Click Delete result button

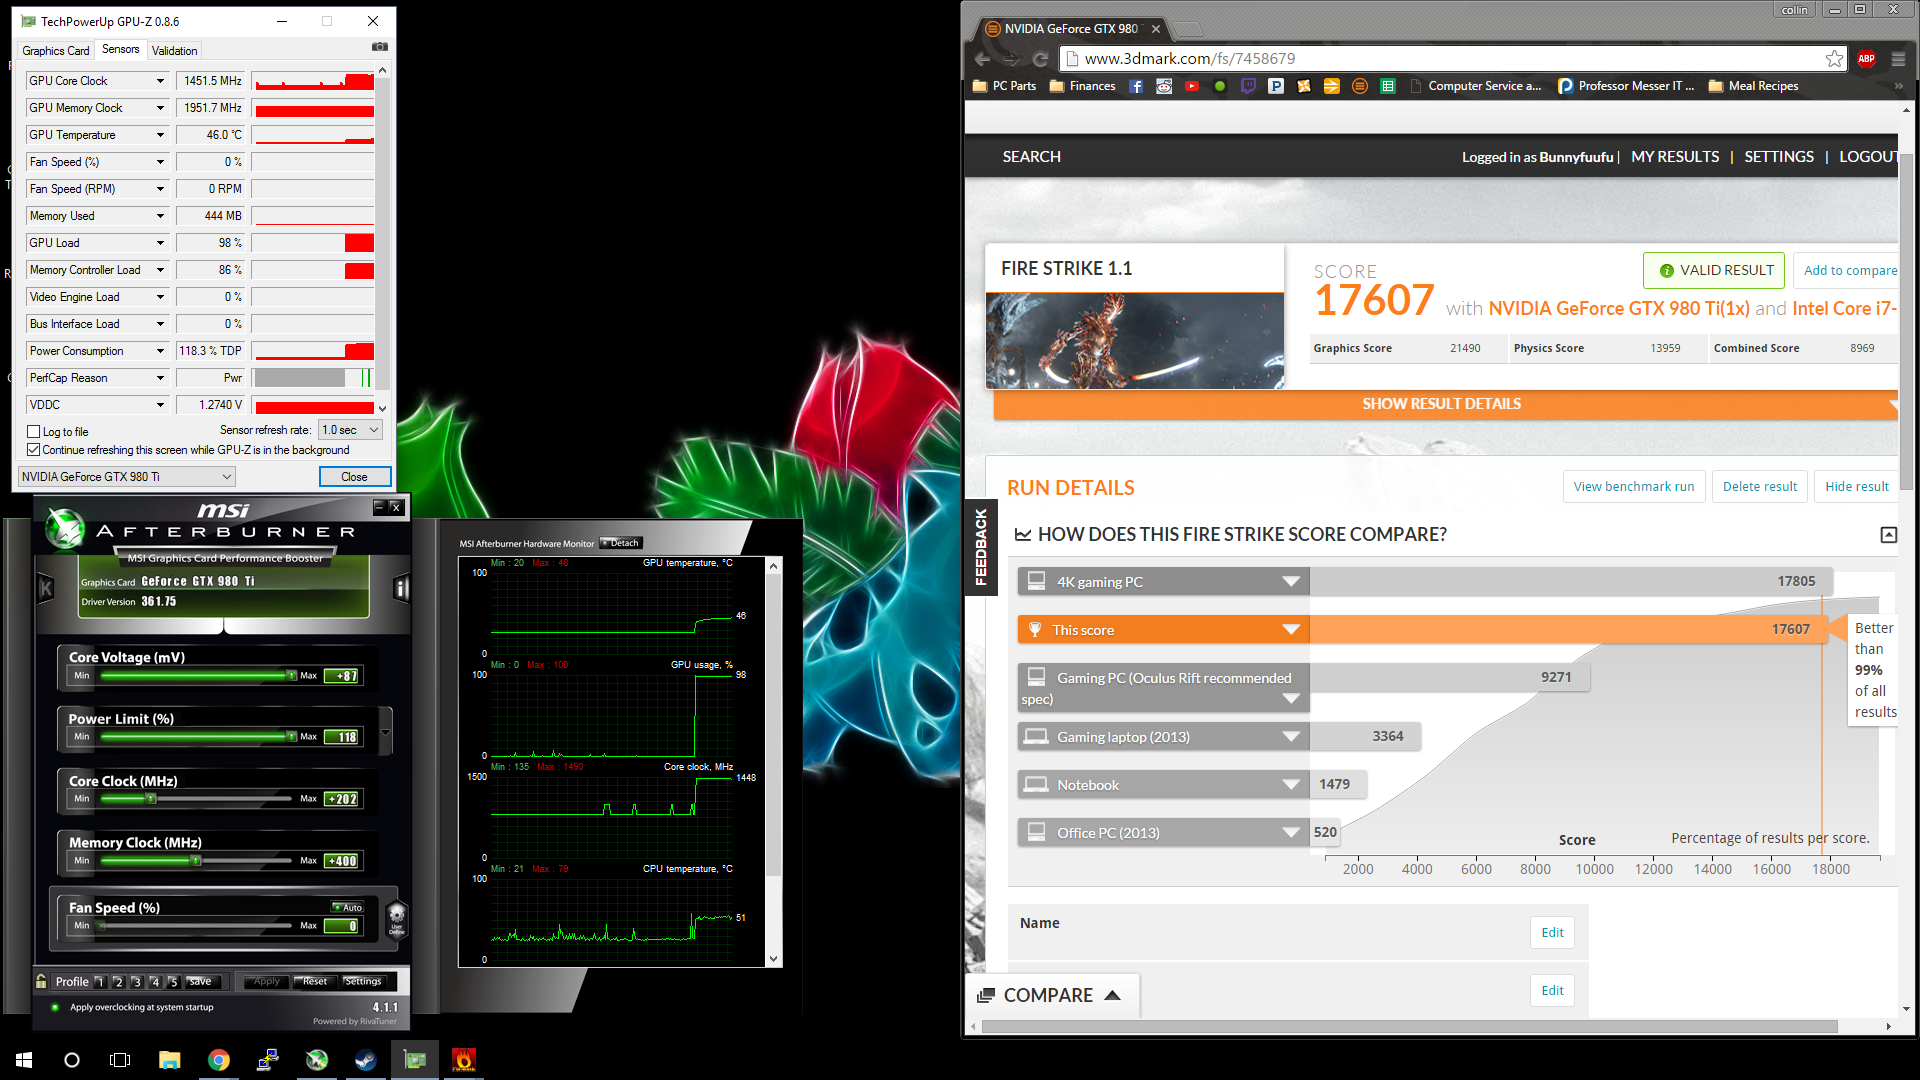tap(1759, 487)
